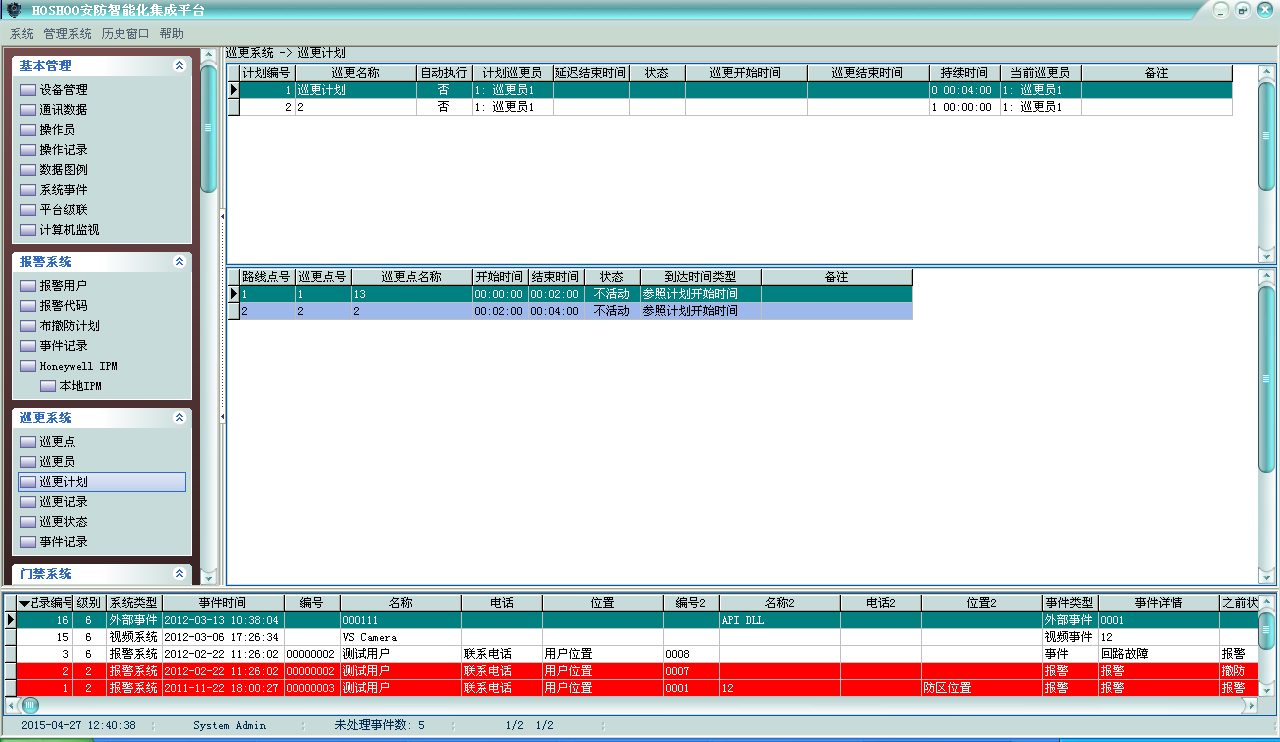Collapse the 基本管理 sidebar section
The width and height of the screenshot is (1280, 742).
(x=179, y=66)
